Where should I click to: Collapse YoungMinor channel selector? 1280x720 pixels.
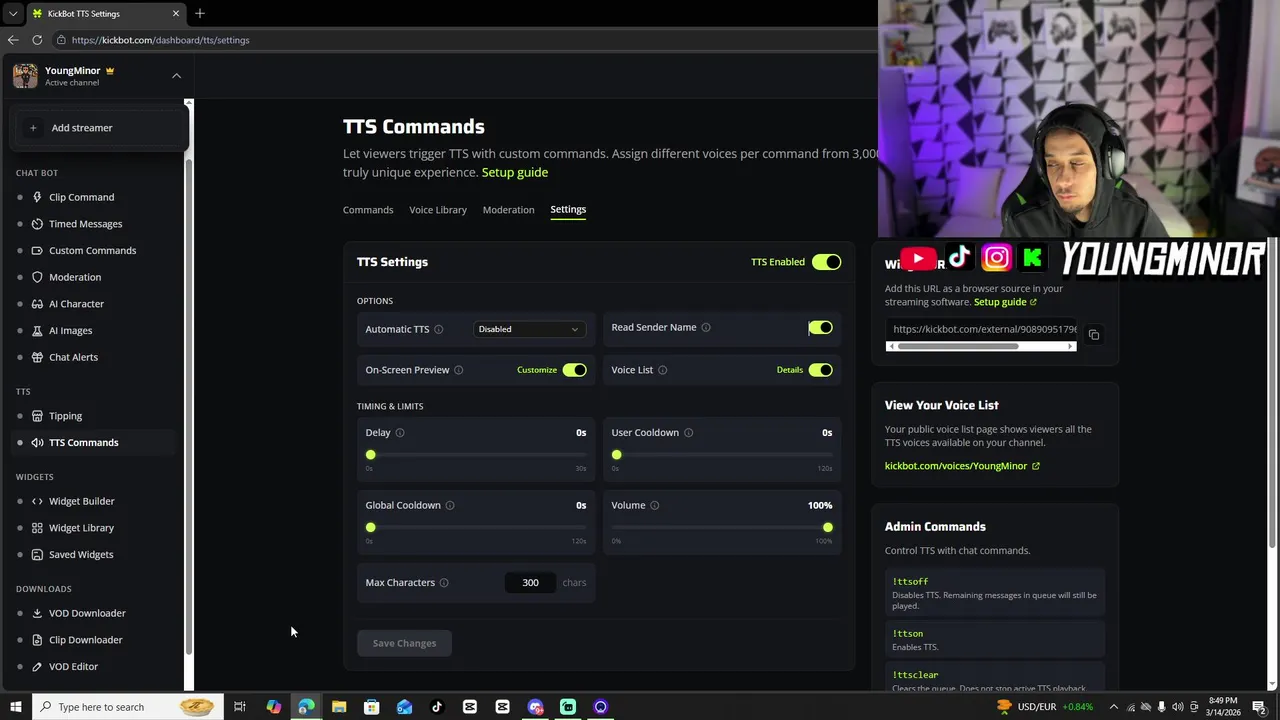pyautogui.click(x=176, y=76)
